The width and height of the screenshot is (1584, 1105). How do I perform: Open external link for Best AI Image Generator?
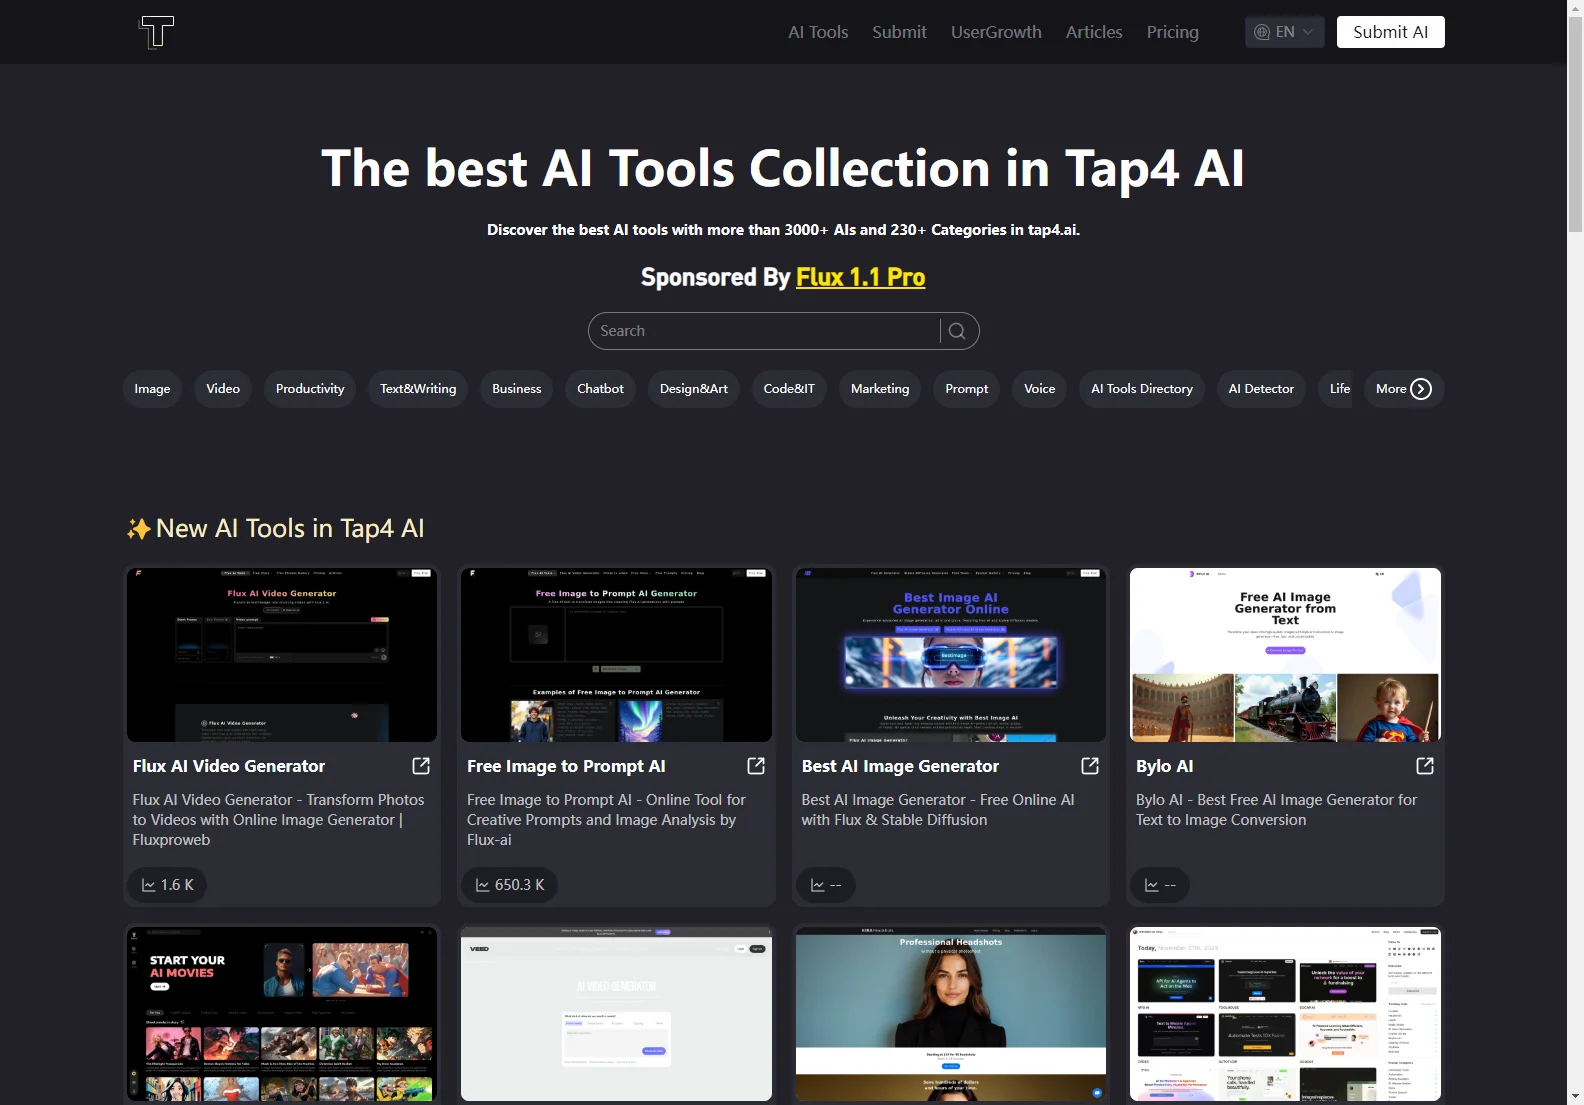pyautogui.click(x=1090, y=766)
